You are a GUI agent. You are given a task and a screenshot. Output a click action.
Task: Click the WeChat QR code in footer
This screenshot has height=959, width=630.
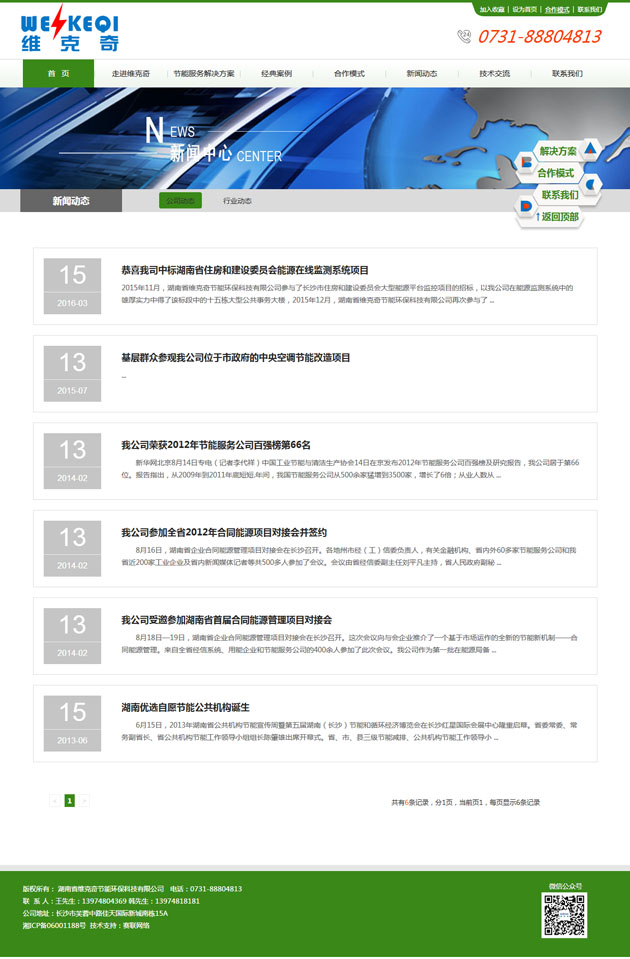pyautogui.click(x=564, y=915)
